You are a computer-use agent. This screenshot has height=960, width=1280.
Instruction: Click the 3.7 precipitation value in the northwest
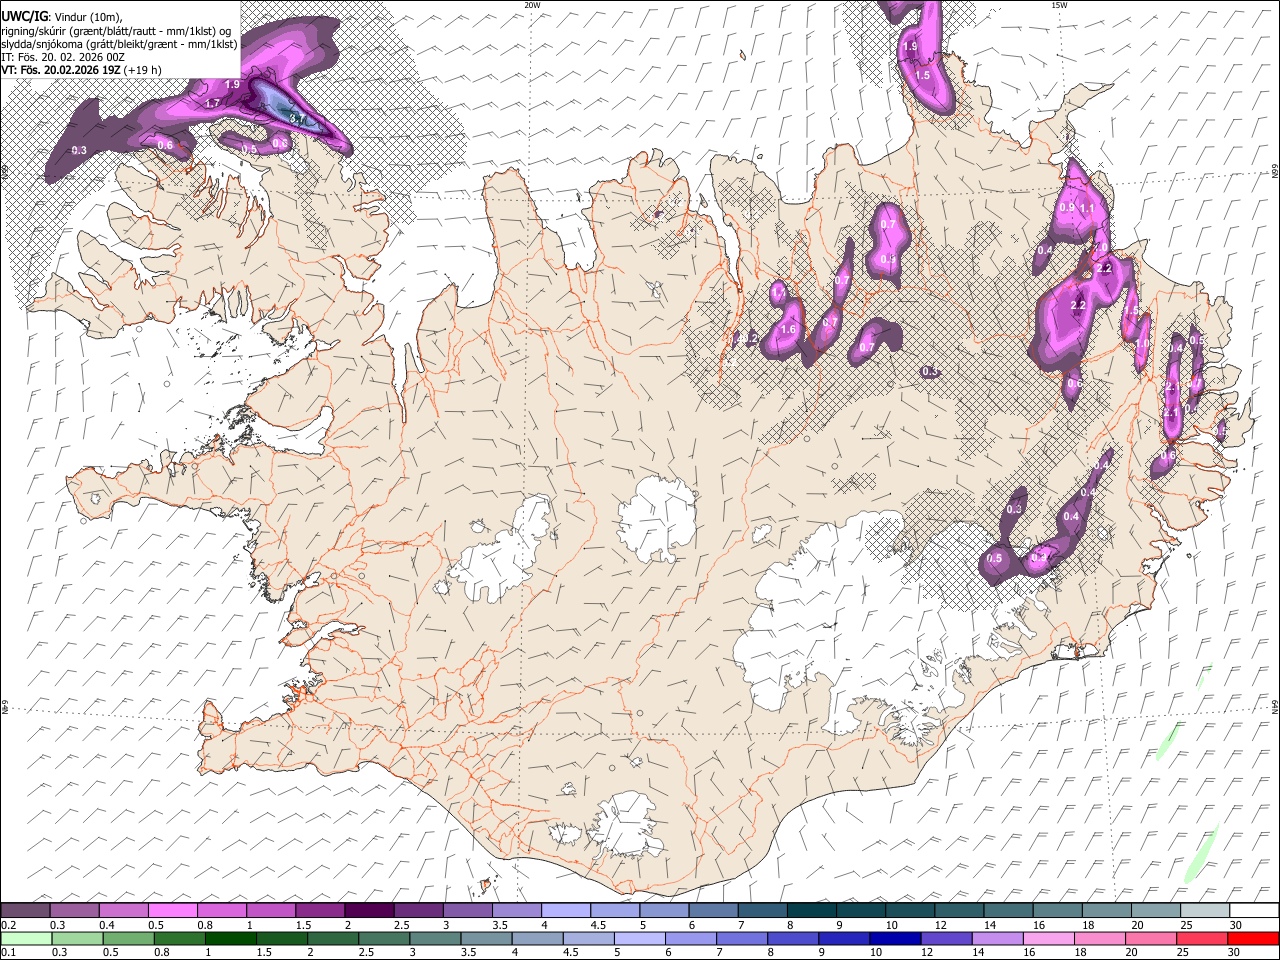tap(298, 119)
